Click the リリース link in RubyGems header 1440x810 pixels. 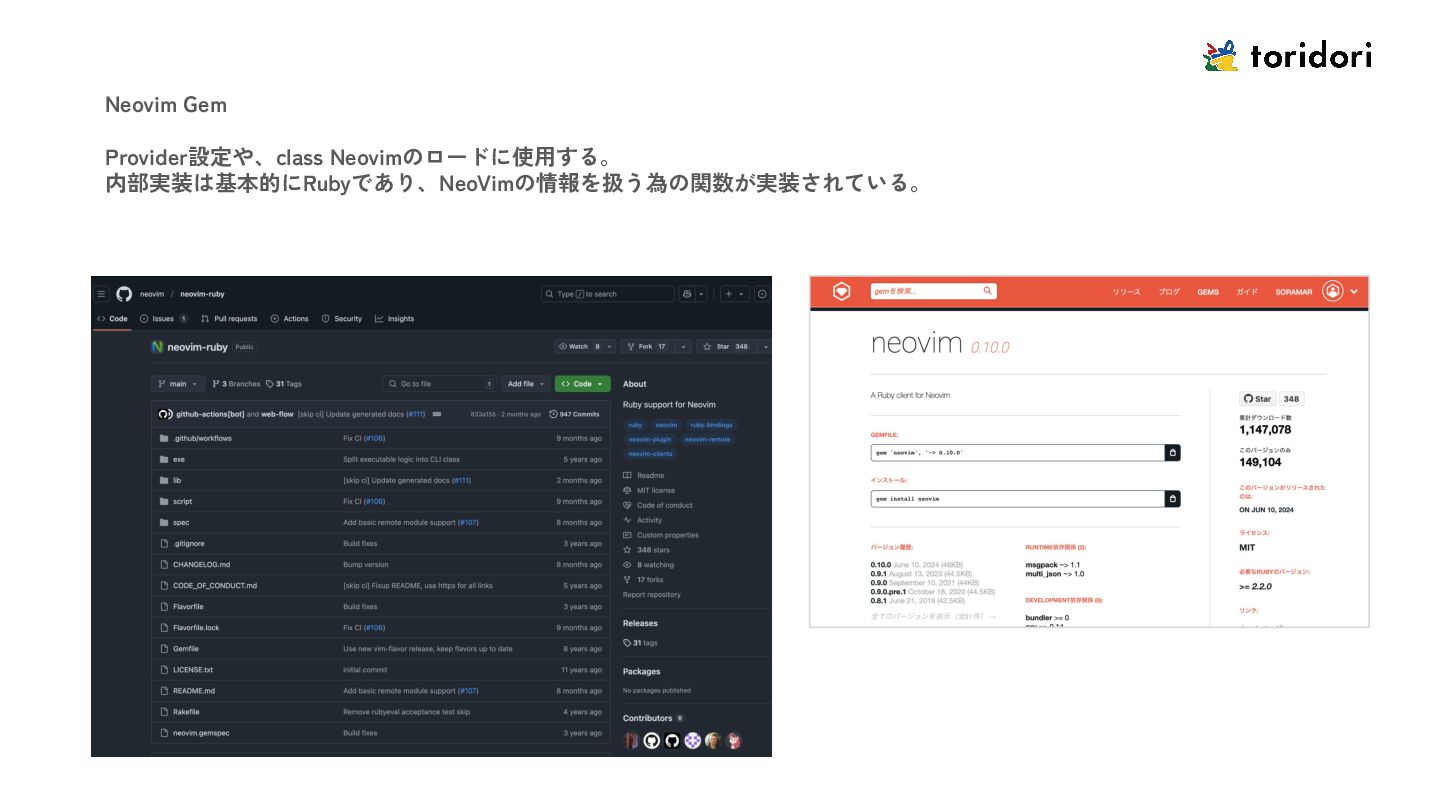[x=1127, y=292]
